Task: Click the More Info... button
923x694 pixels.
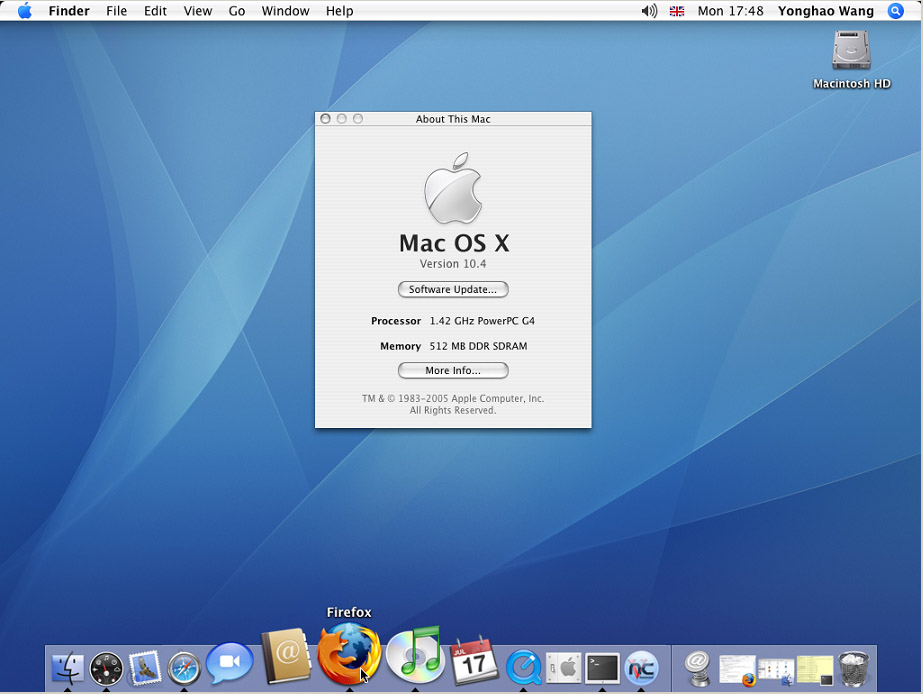Action: pyautogui.click(x=453, y=370)
